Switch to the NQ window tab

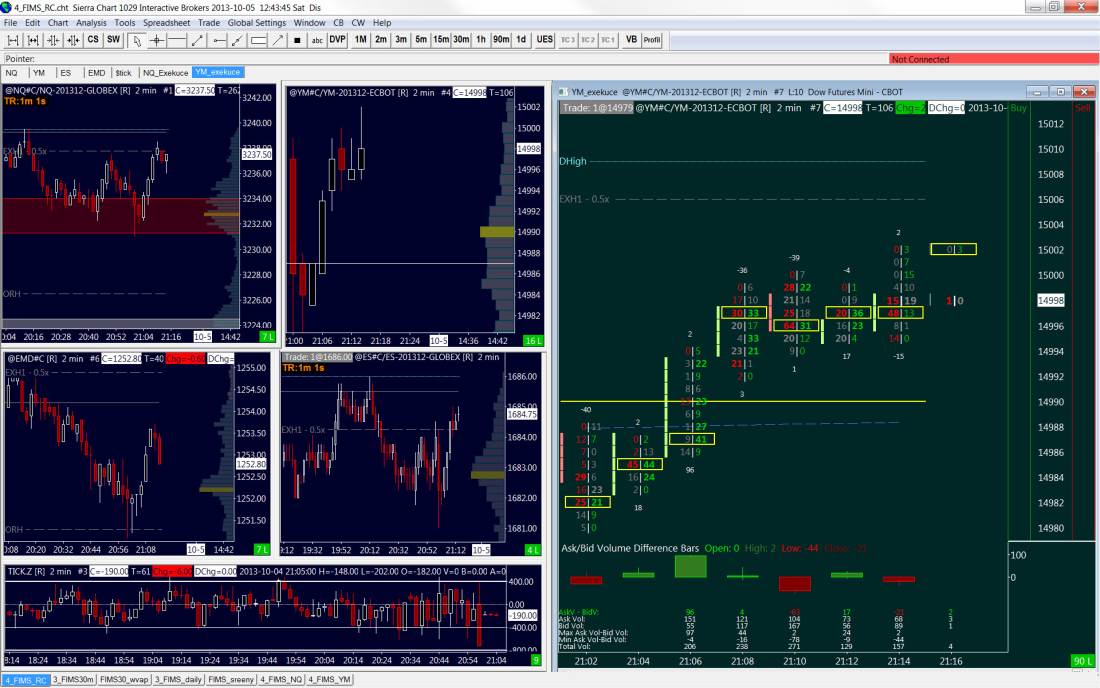click(12, 73)
